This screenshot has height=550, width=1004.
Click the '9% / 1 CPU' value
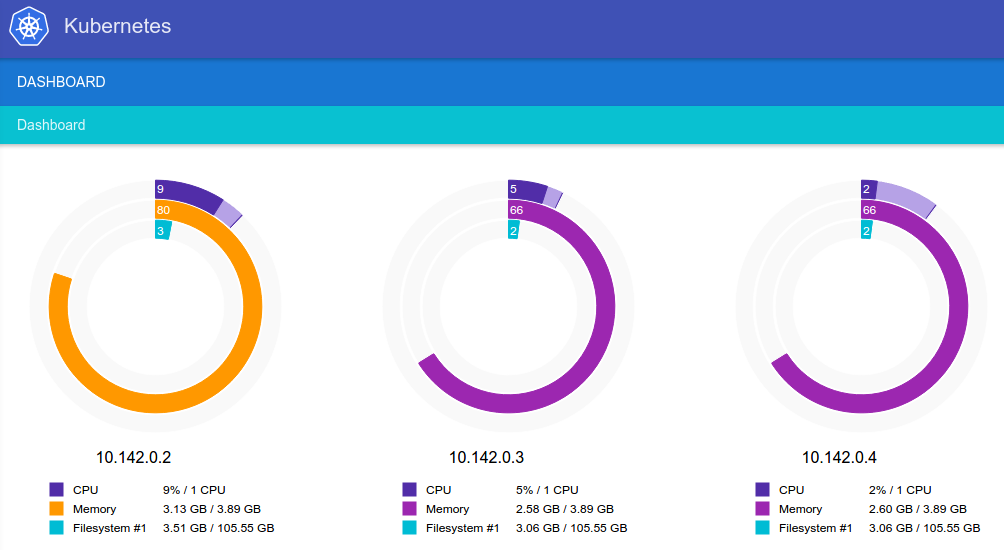(x=194, y=490)
